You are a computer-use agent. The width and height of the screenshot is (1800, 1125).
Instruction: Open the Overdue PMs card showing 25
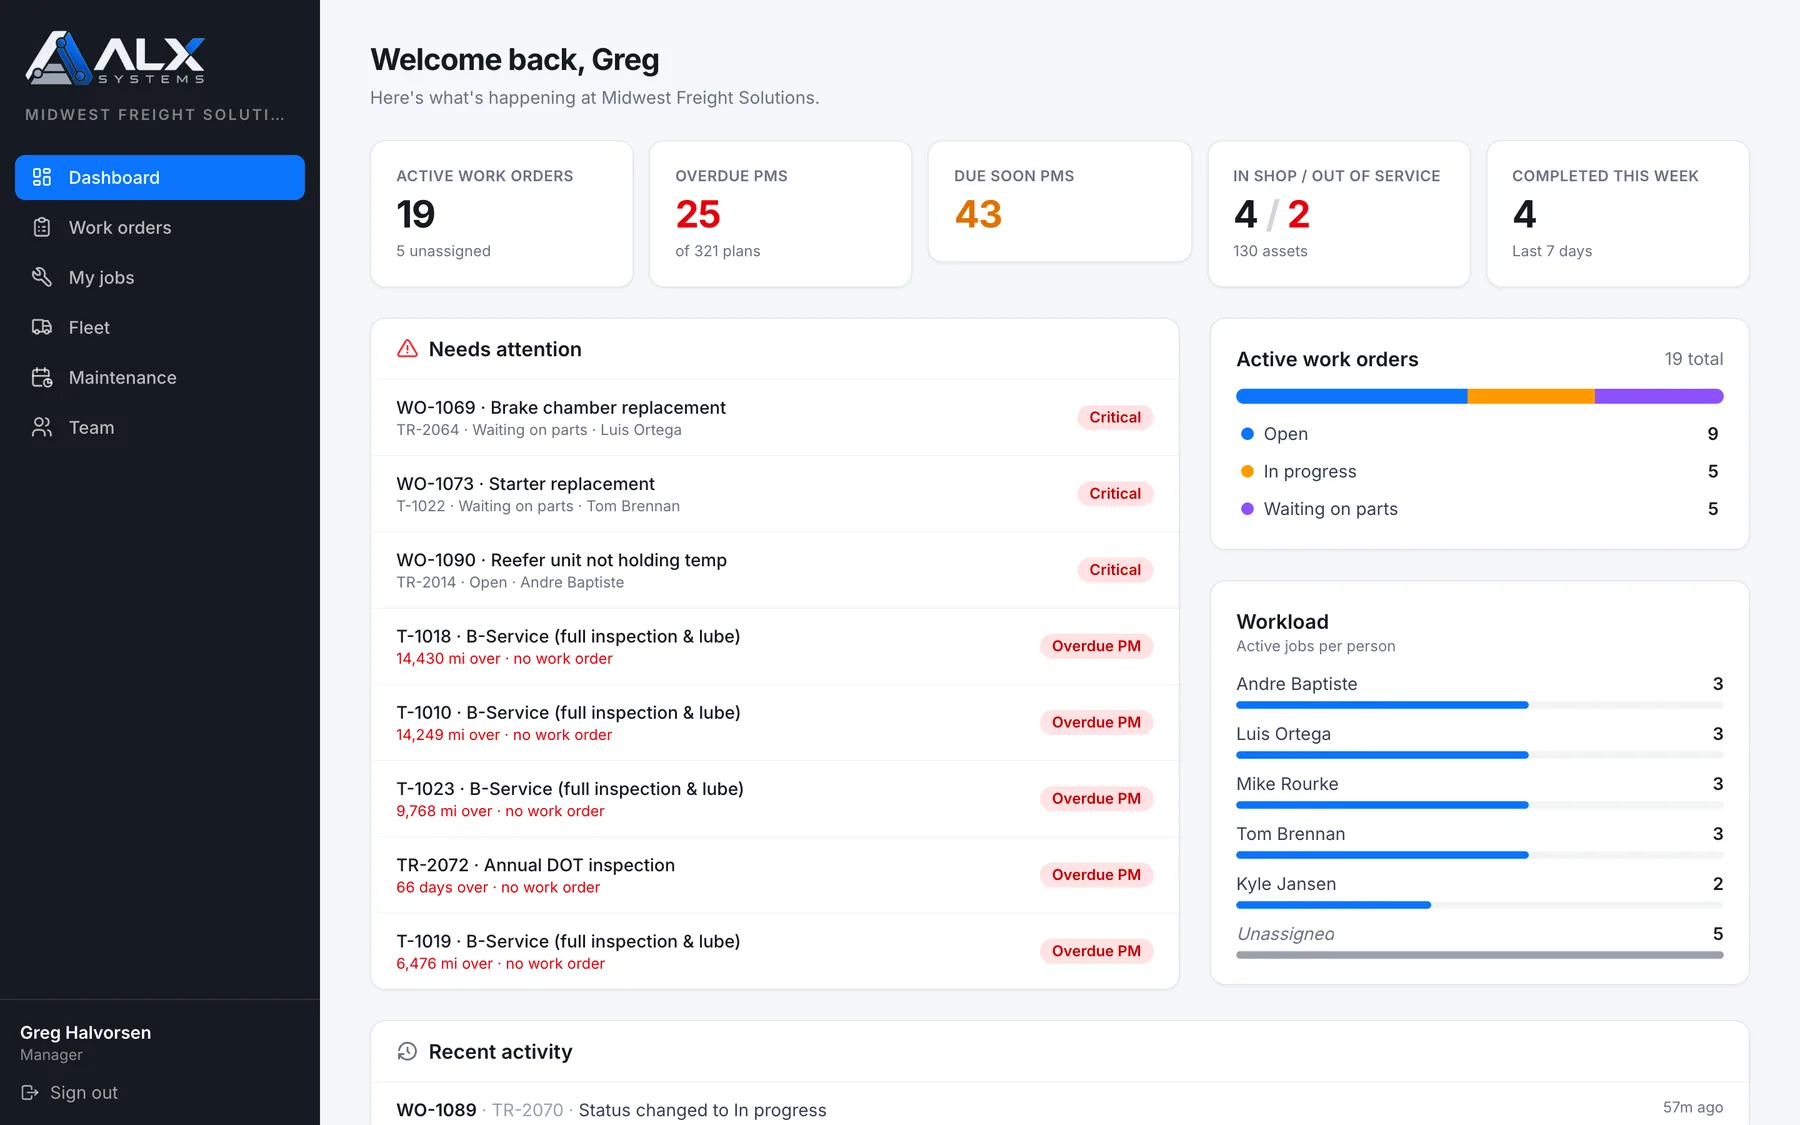click(780, 214)
